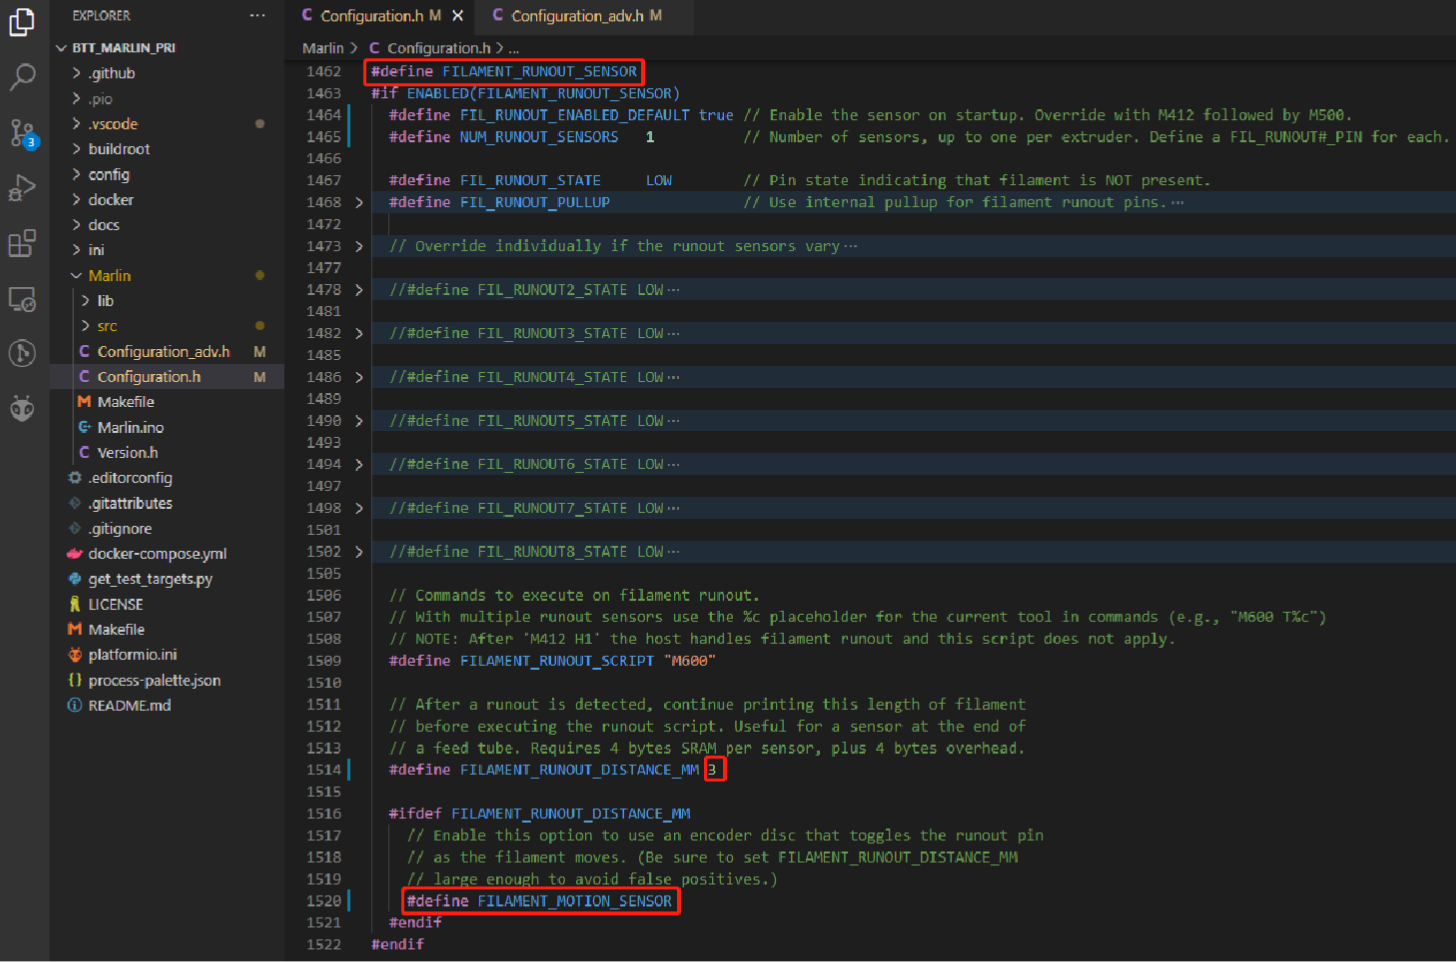
Task: Open the Extensions view icon
Action: 22,243
